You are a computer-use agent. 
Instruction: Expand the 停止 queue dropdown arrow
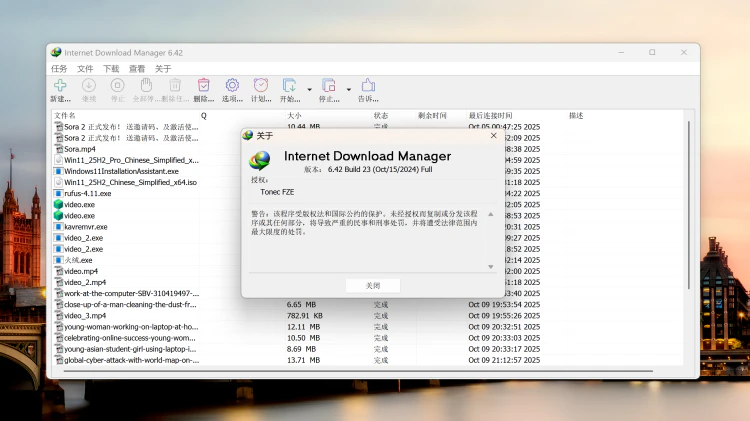pyautogui.click(x=349, y=89)
